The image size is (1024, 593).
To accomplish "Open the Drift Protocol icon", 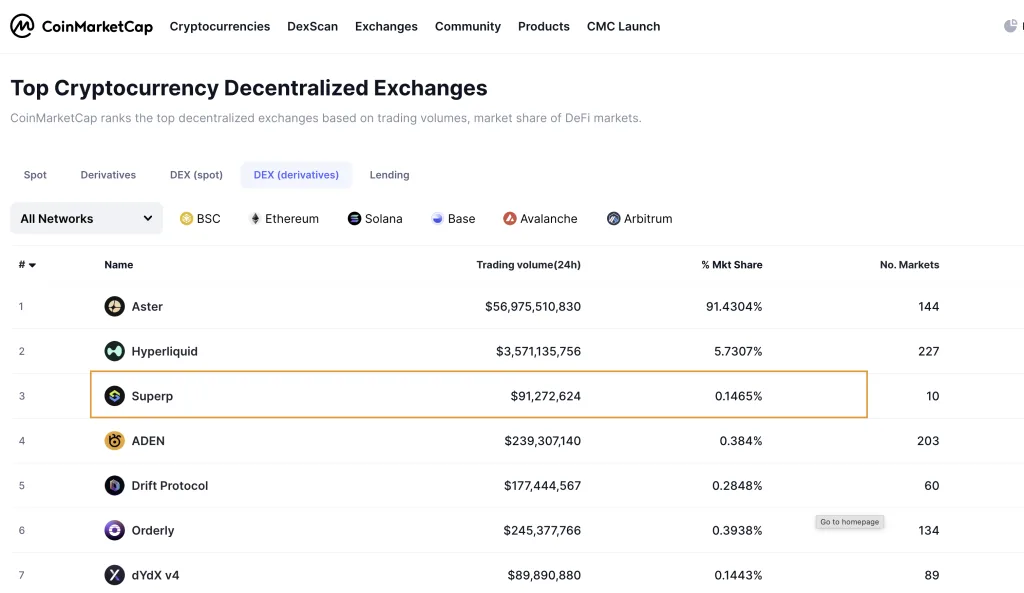I will click(x=114, y=485).
